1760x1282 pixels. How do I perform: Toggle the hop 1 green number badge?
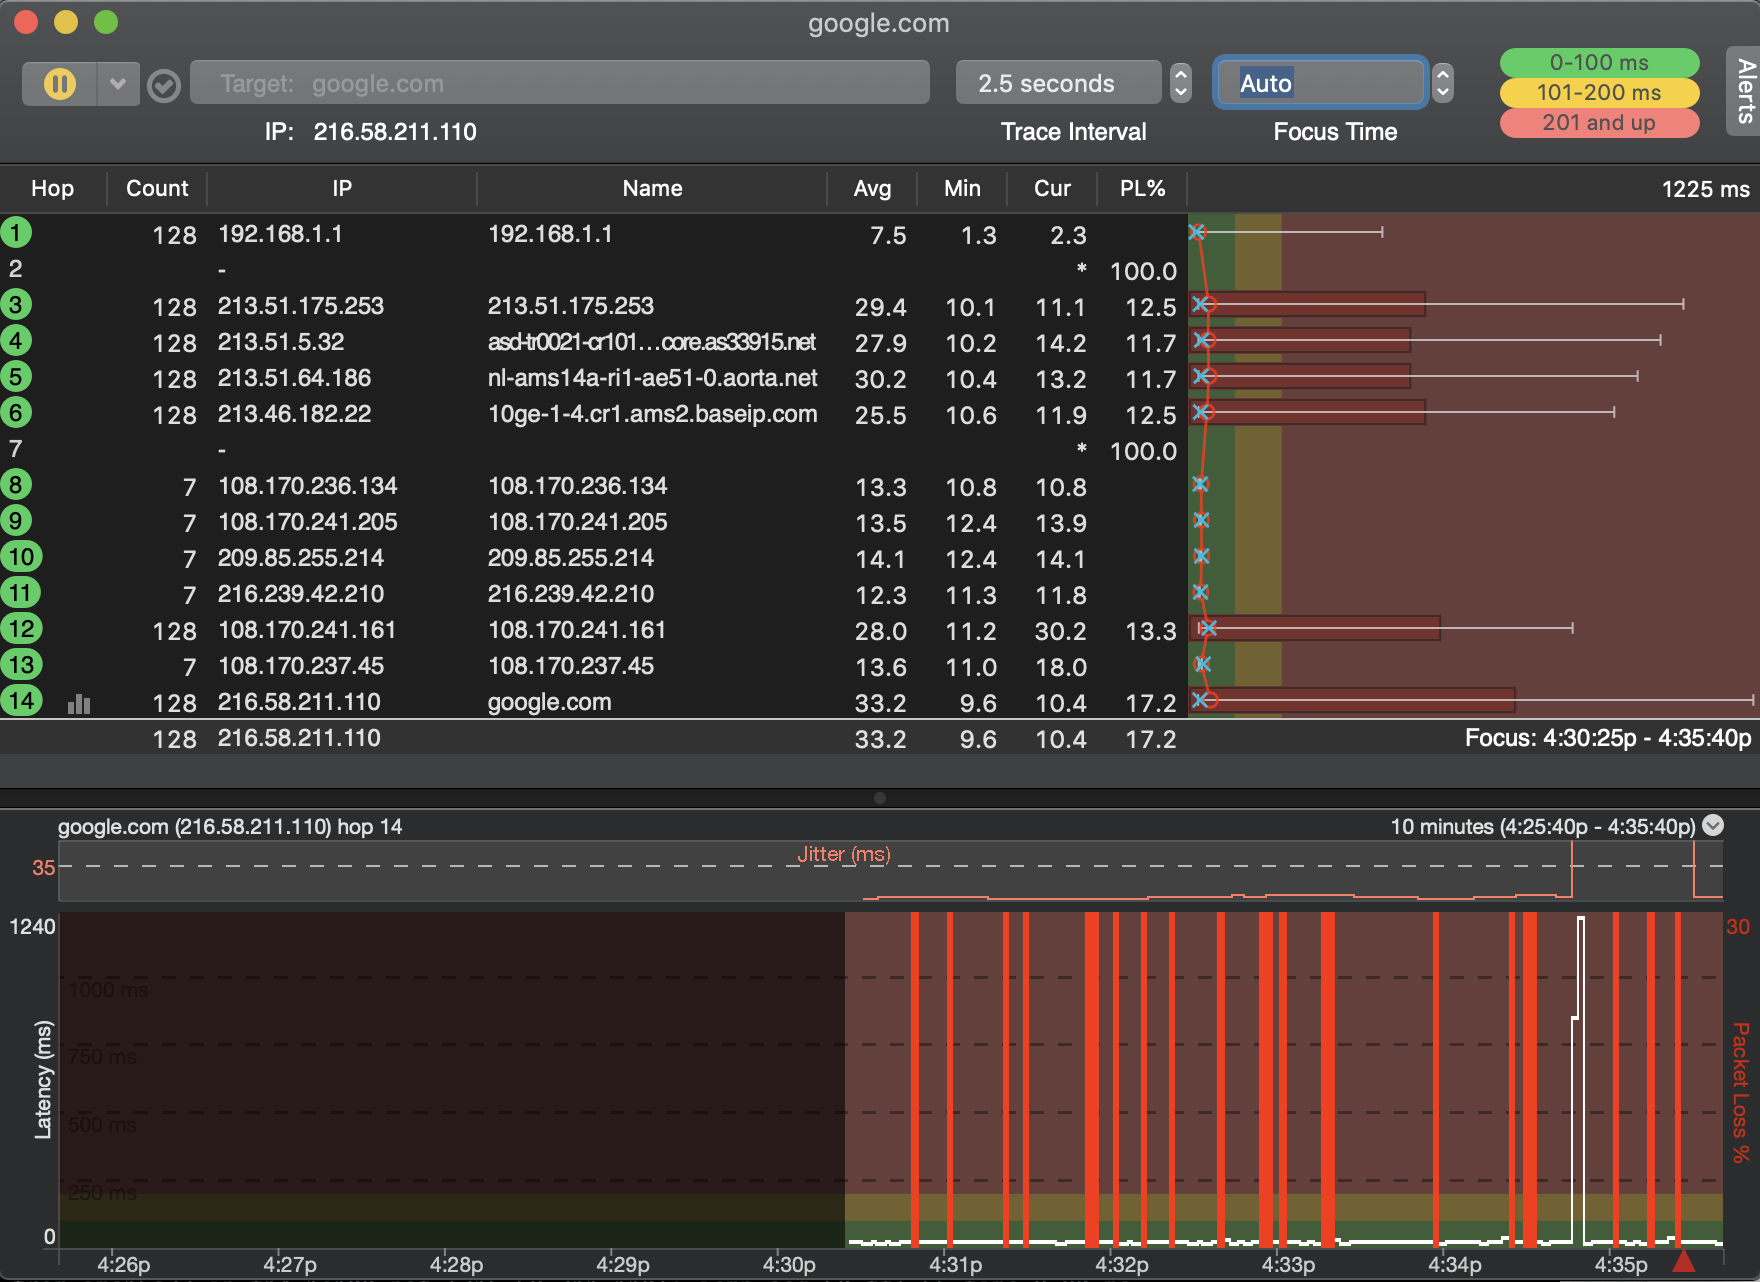pos(16,233)
